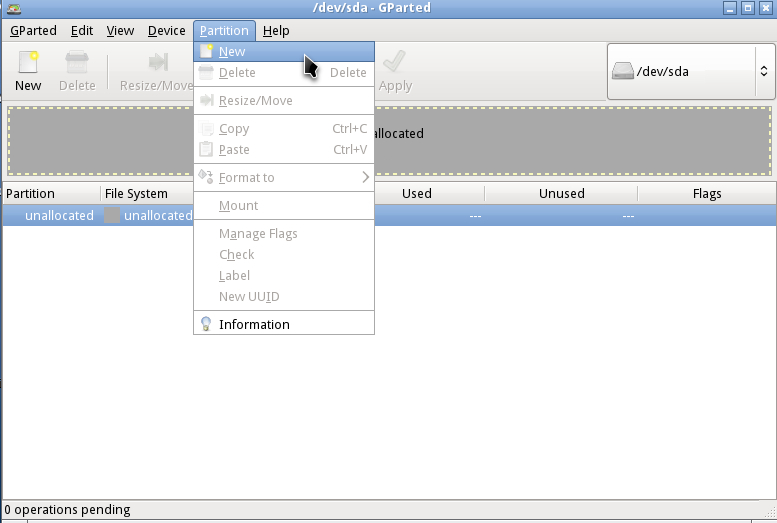This screenshot has height=523, width=777.
Task: Open the /dev/sda device selector dropdown
Action: pos(691,71)
